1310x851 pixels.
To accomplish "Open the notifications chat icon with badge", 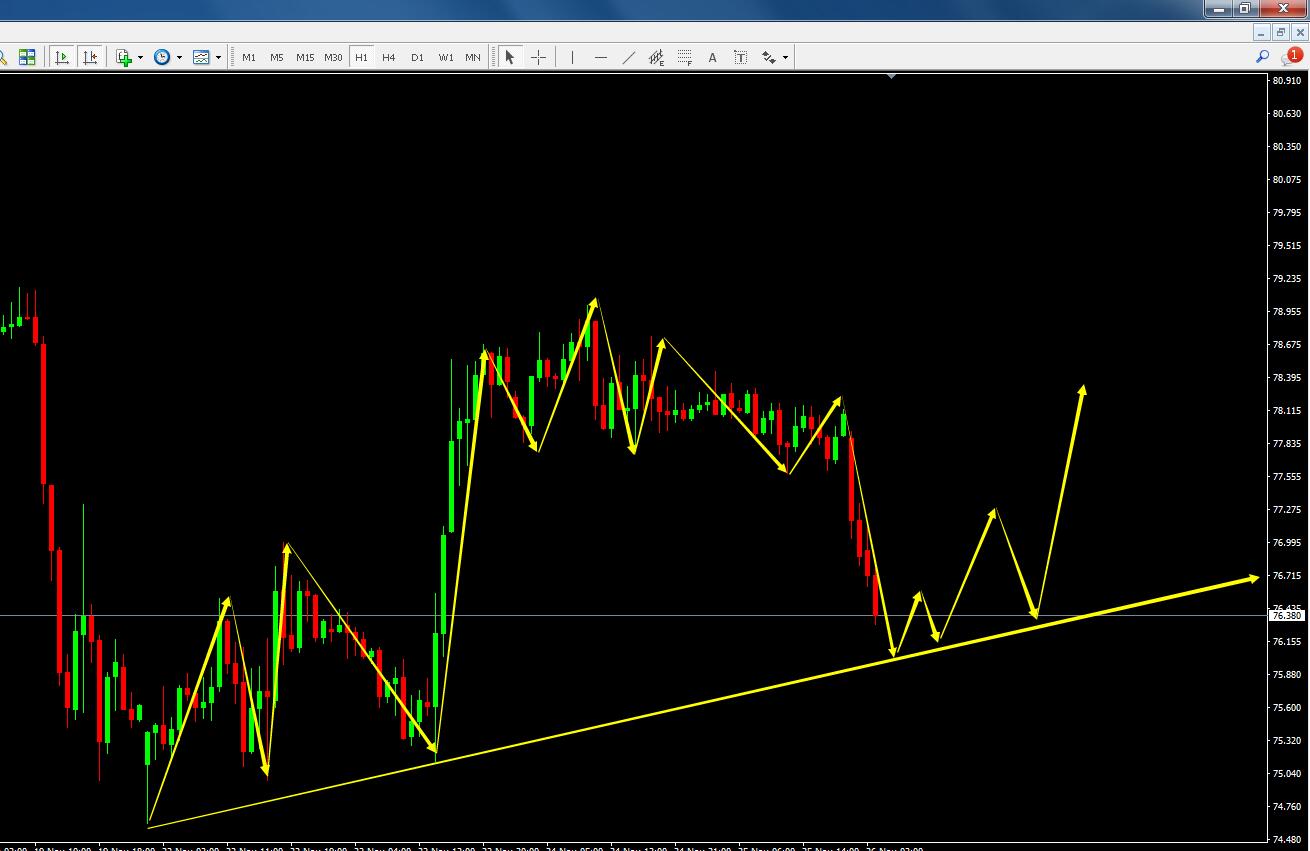I will pyautogui.click(x=1291, y=56).
